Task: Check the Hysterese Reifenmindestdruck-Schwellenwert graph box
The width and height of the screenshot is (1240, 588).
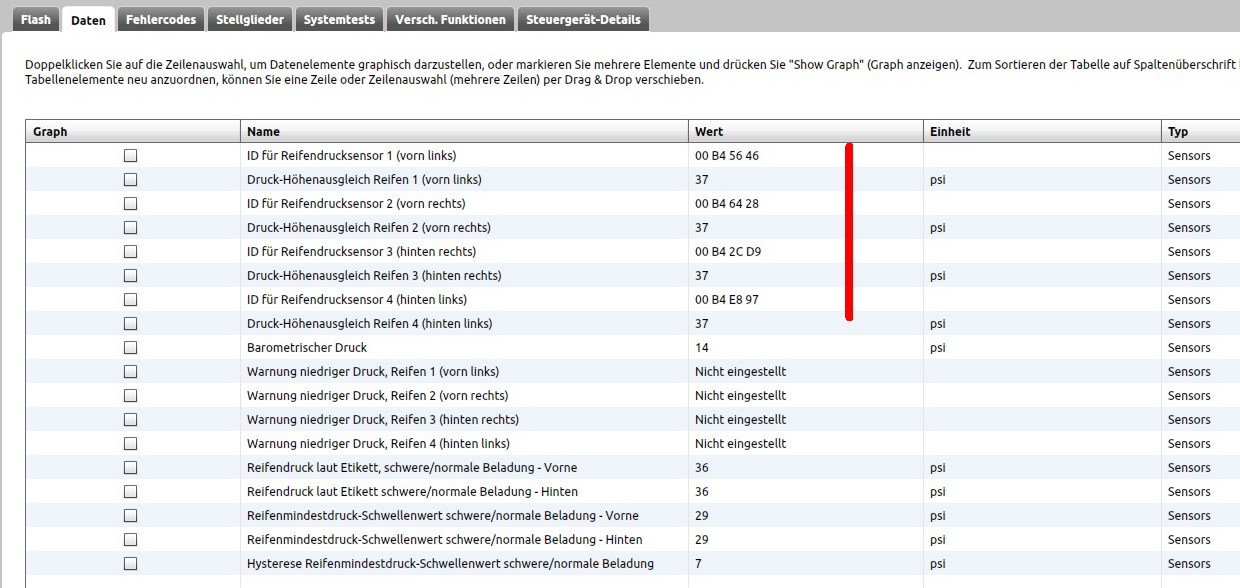Action: pyautogui.click(x=130, y=564)
